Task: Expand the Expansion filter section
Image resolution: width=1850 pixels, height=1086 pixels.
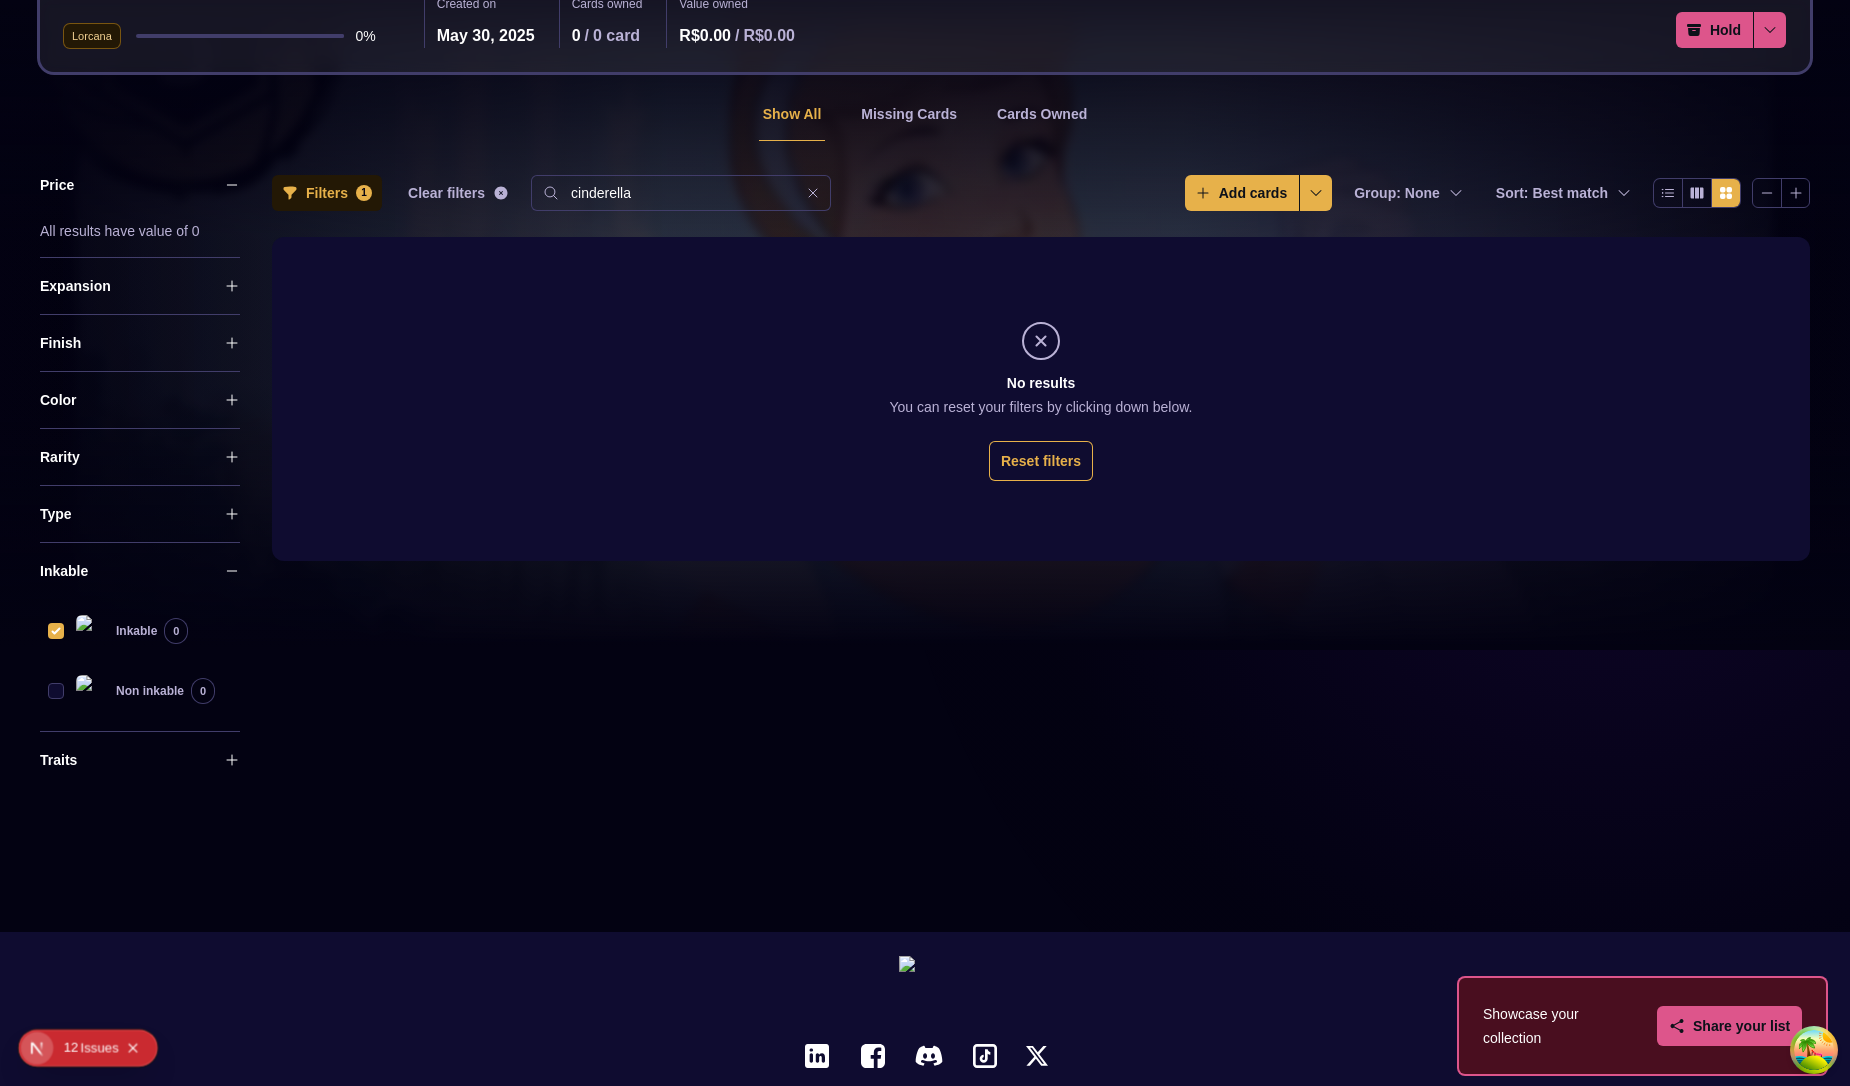Action: (232, 286)
